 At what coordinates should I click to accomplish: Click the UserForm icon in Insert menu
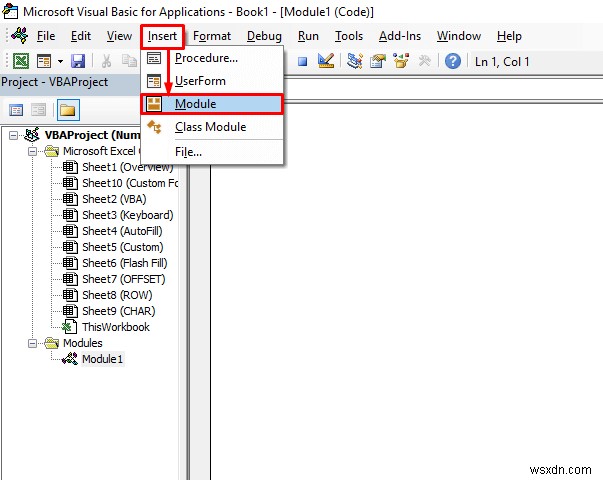click(x=154, y=81)
